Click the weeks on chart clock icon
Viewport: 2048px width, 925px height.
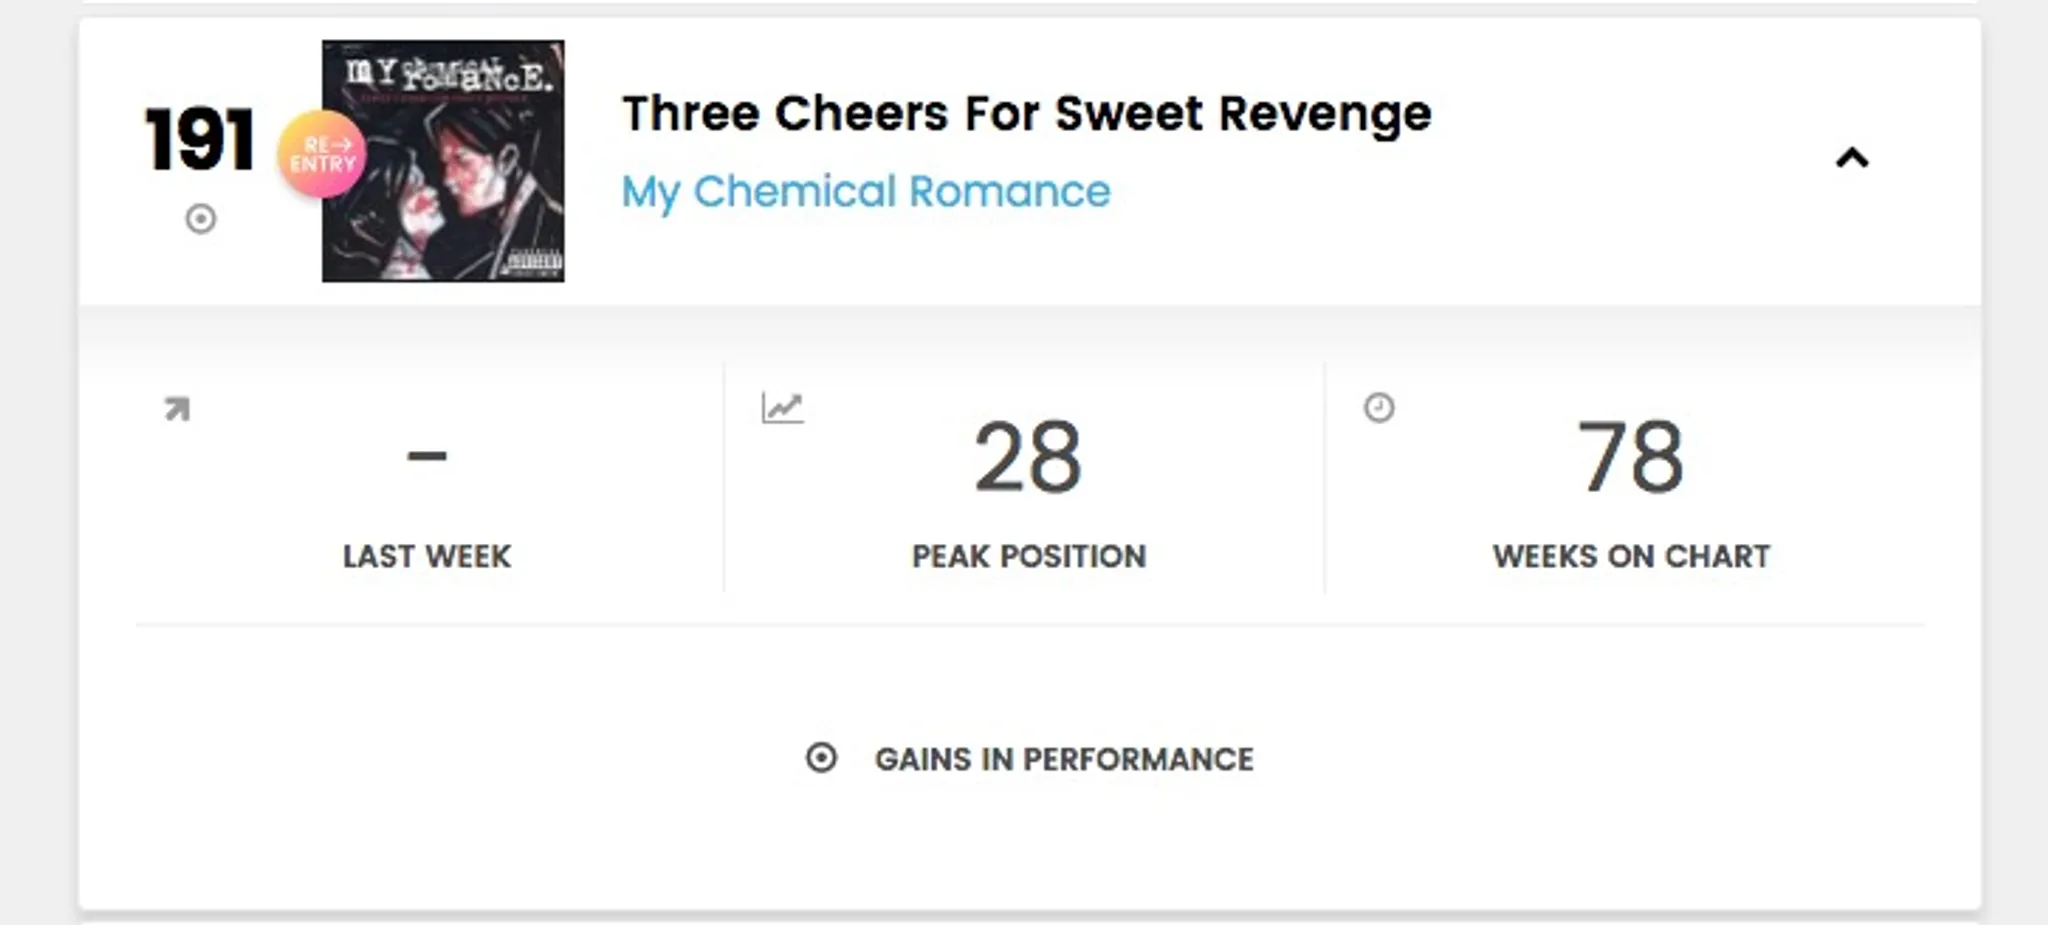(x=1381, y=408)
